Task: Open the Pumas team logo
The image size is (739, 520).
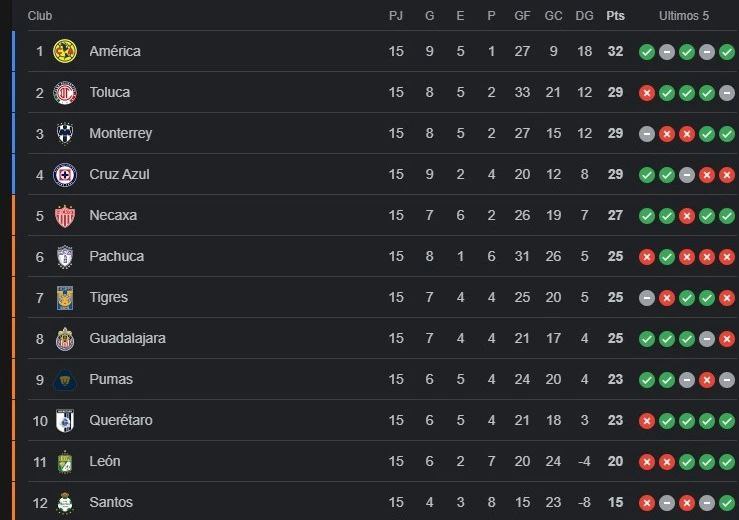Action: (x=65, y=380)
